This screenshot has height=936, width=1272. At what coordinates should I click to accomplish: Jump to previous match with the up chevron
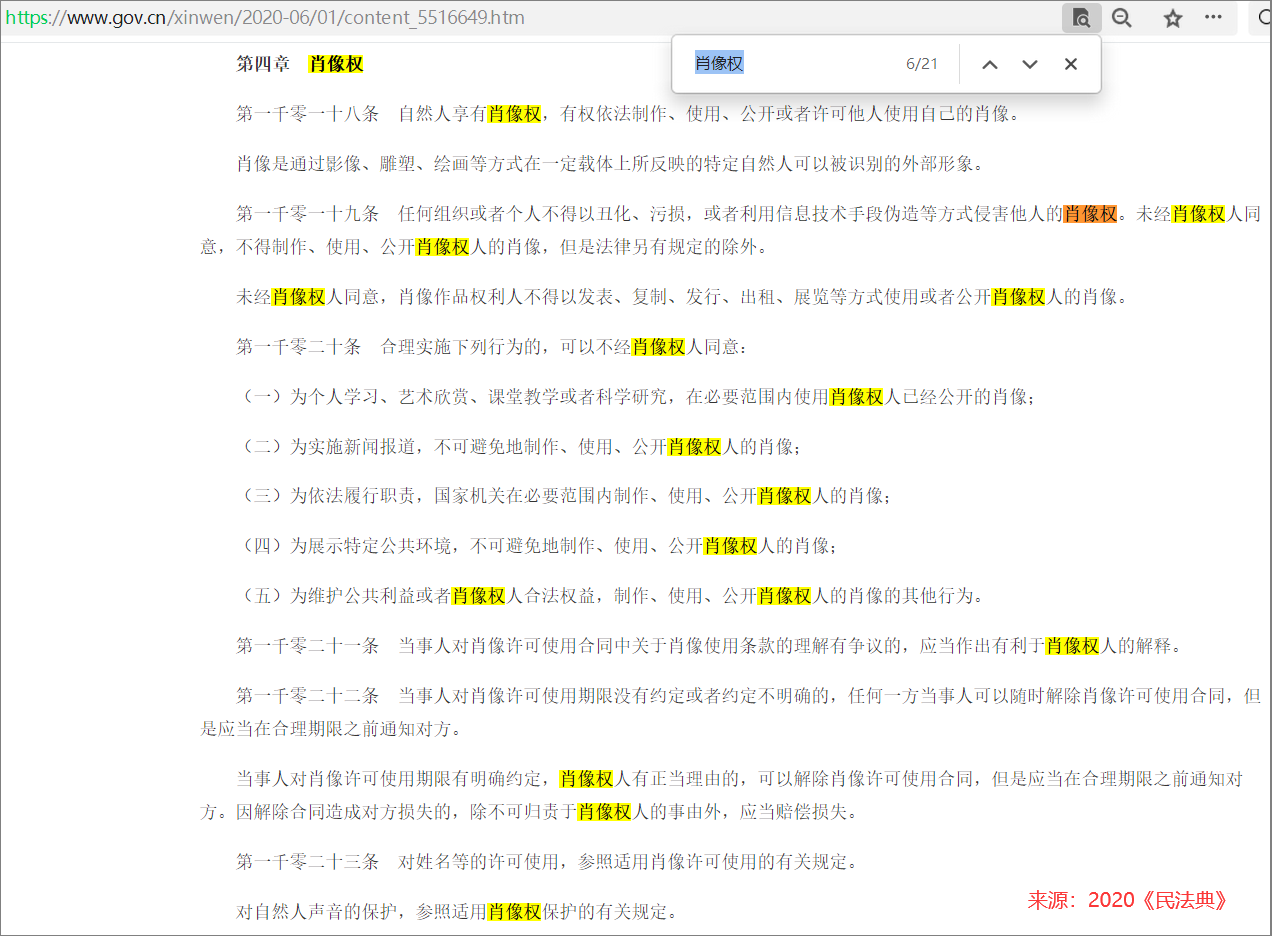click(989, 63)
